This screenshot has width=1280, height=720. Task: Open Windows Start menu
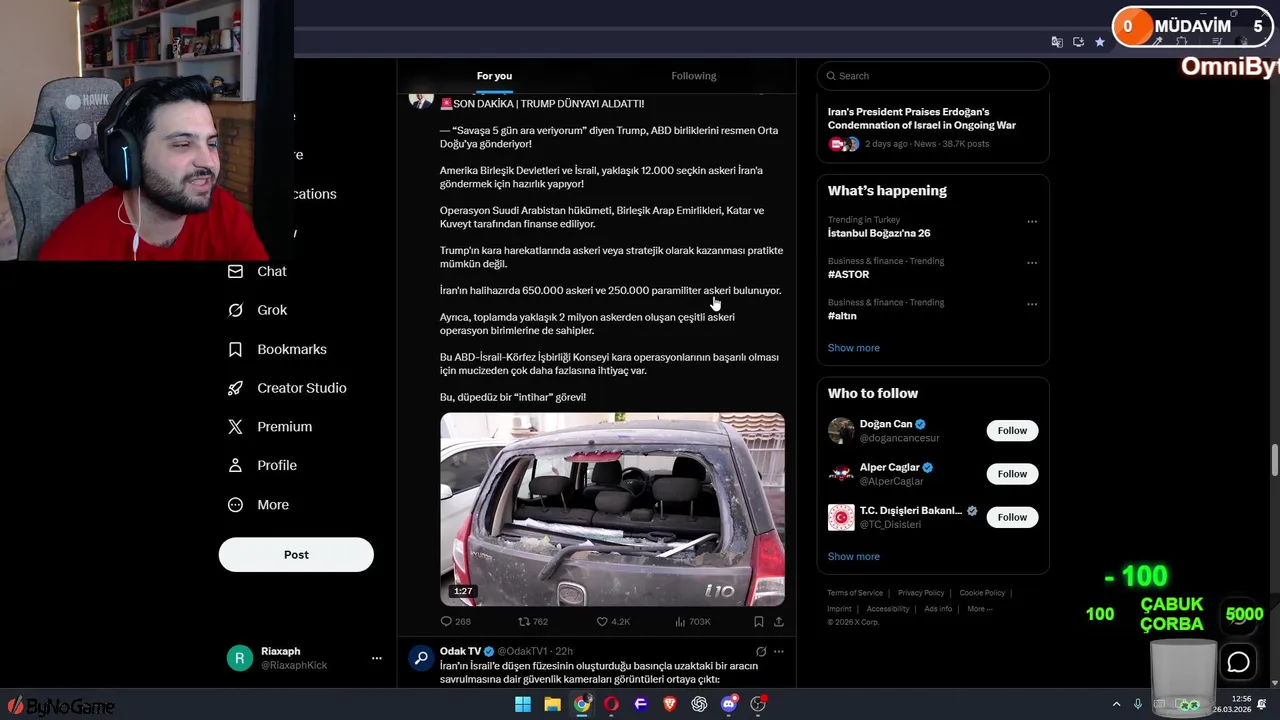pyautogui.click(x=522, y=704)
